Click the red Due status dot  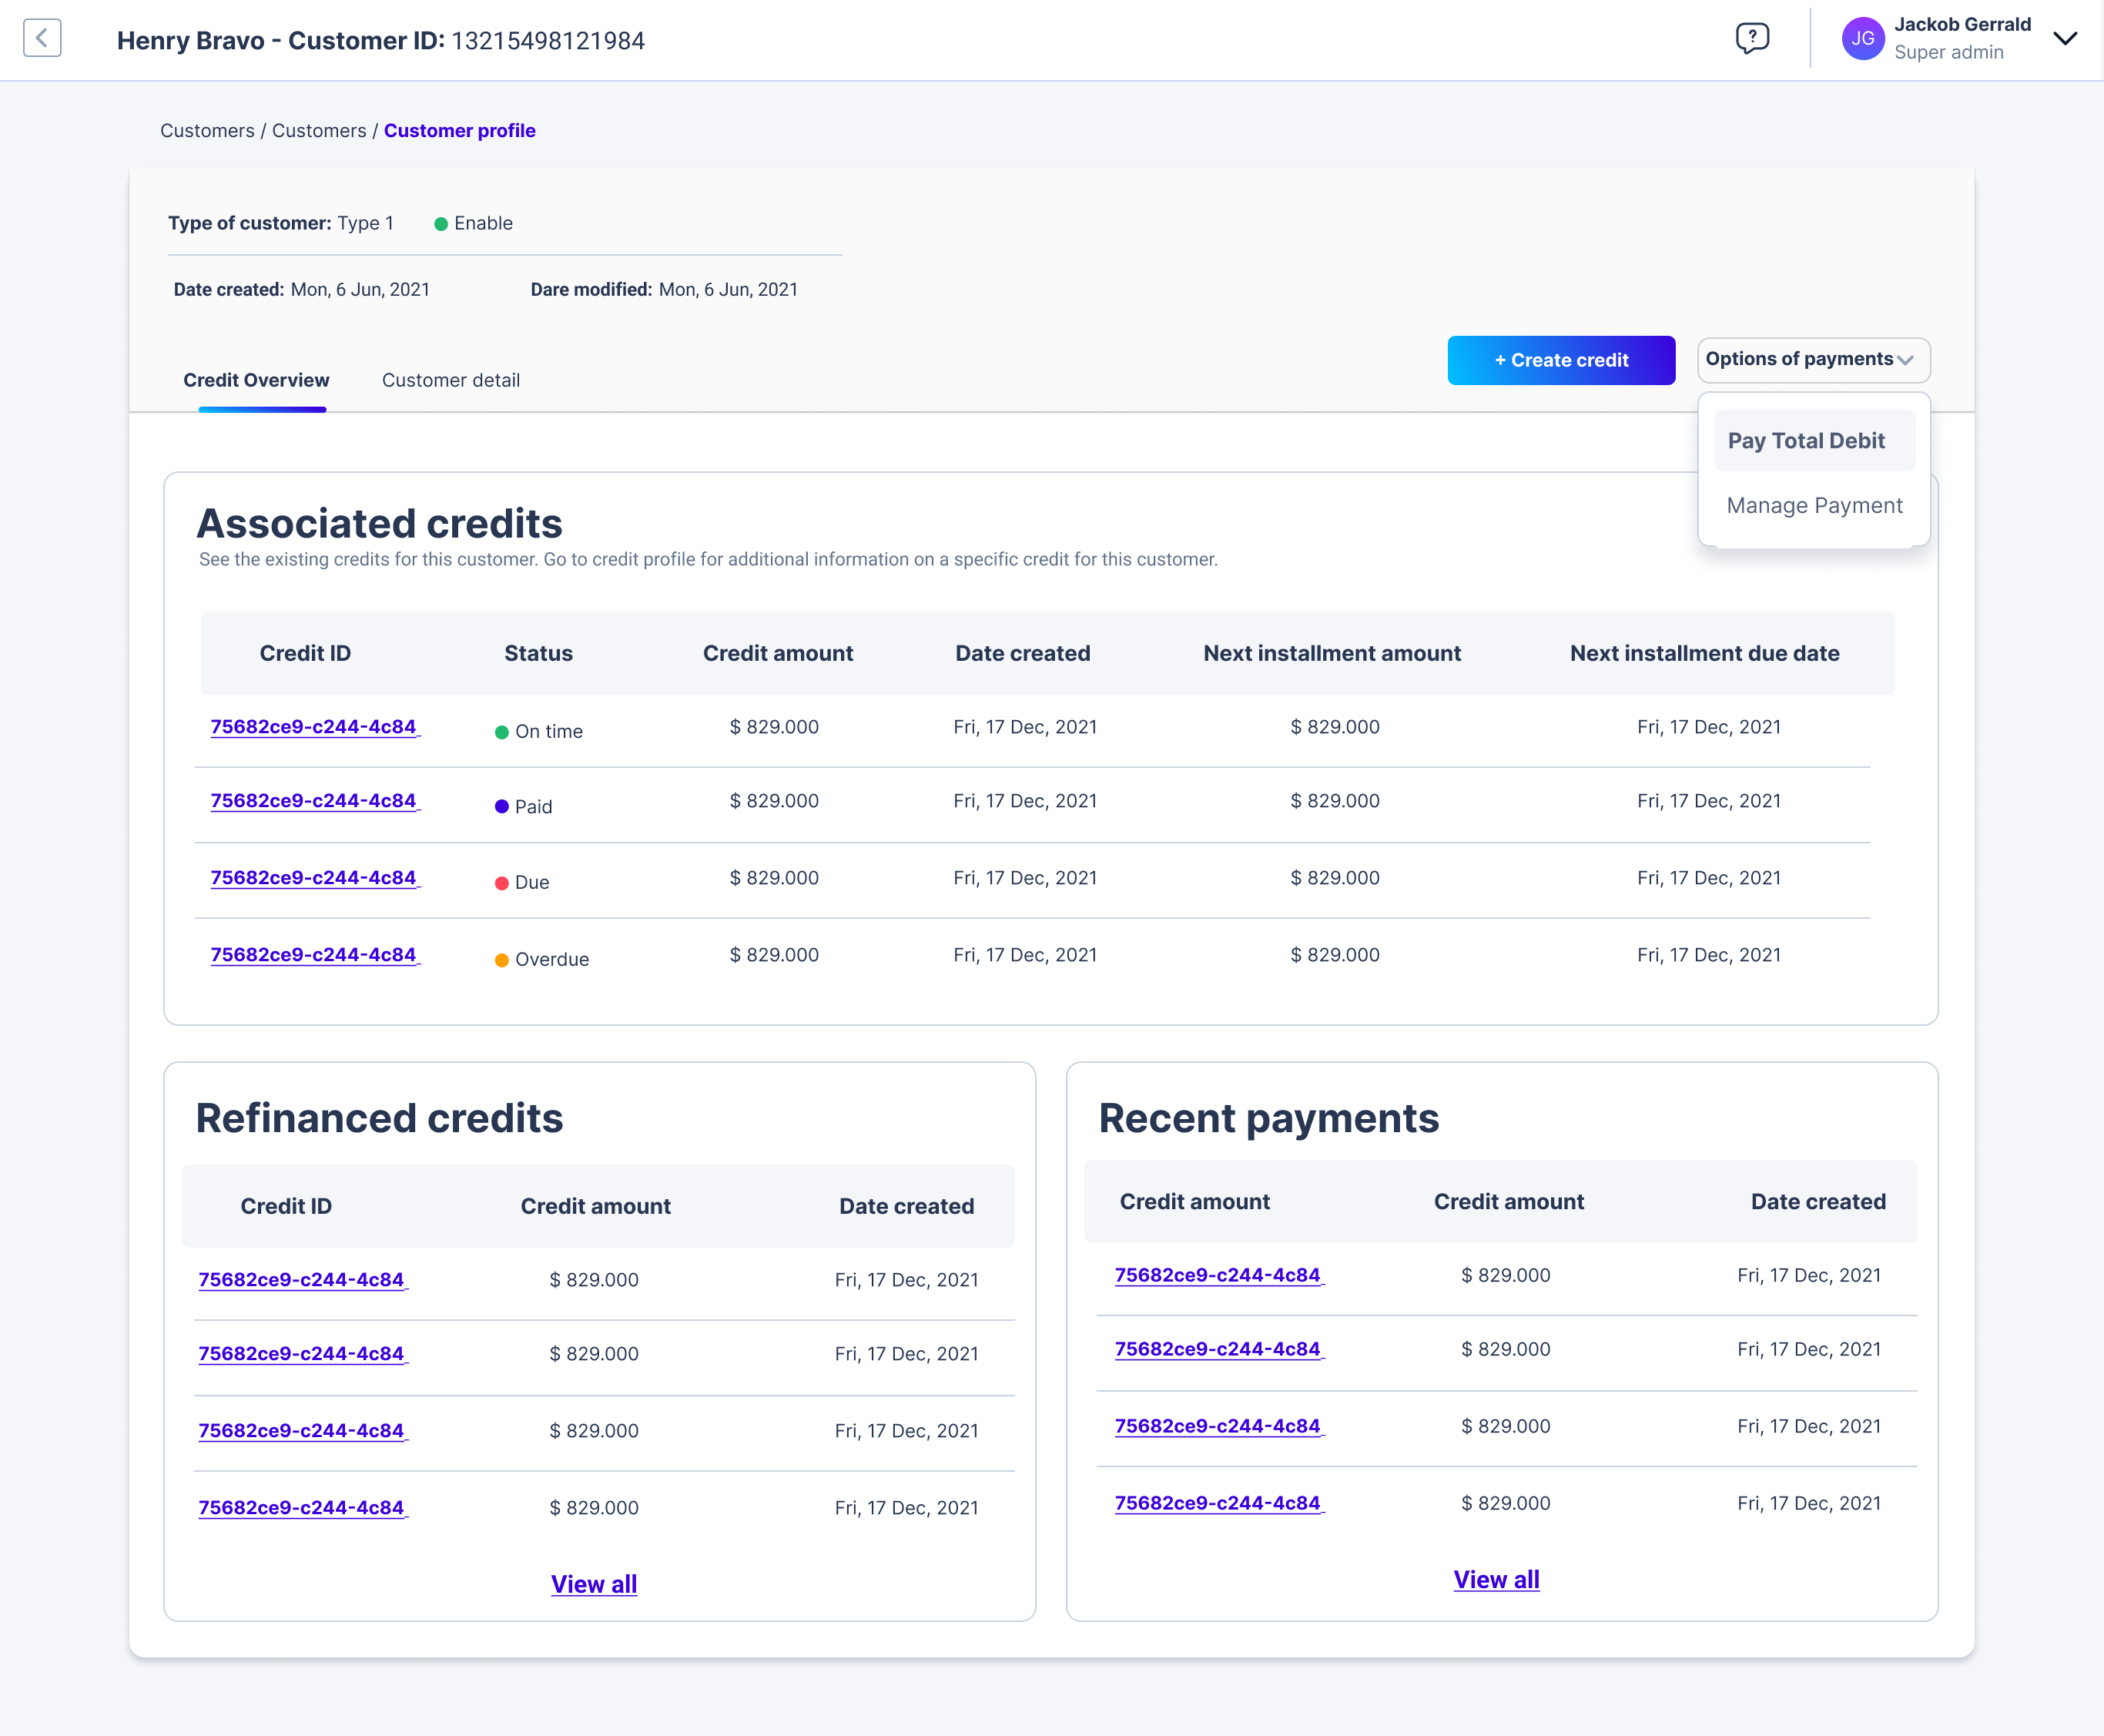point(502,883)
